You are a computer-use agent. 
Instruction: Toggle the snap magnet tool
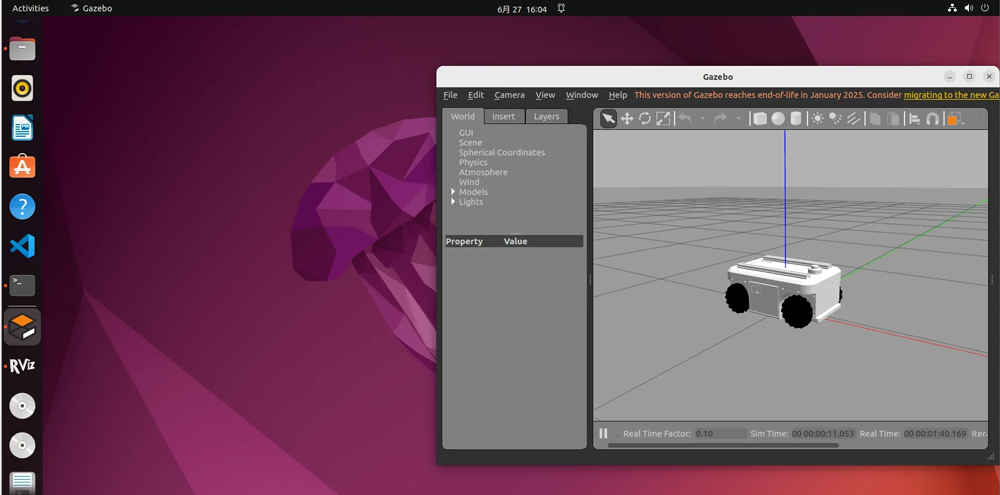pyautogui.click(x=932, y=119)
